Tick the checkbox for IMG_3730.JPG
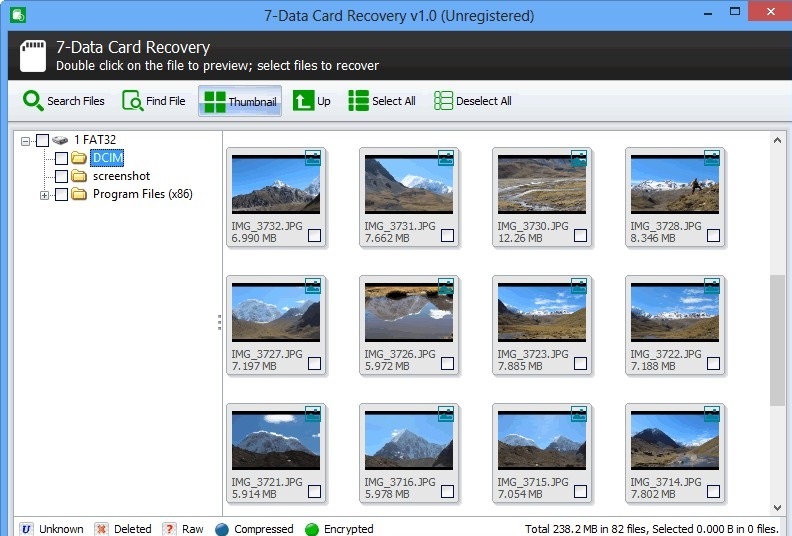 tap(580, 235)
